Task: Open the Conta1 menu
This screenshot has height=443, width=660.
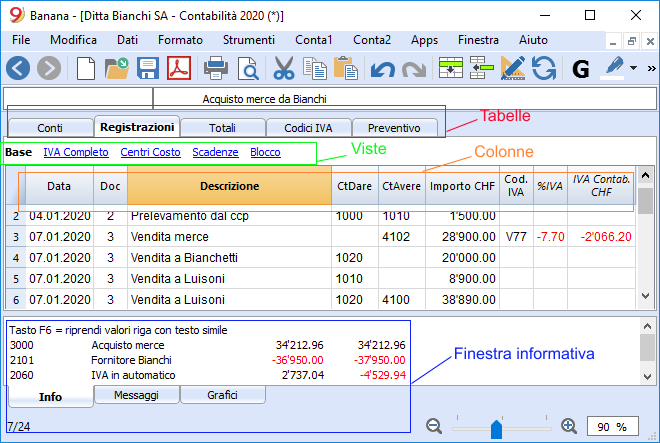Action: pos(314,40)
